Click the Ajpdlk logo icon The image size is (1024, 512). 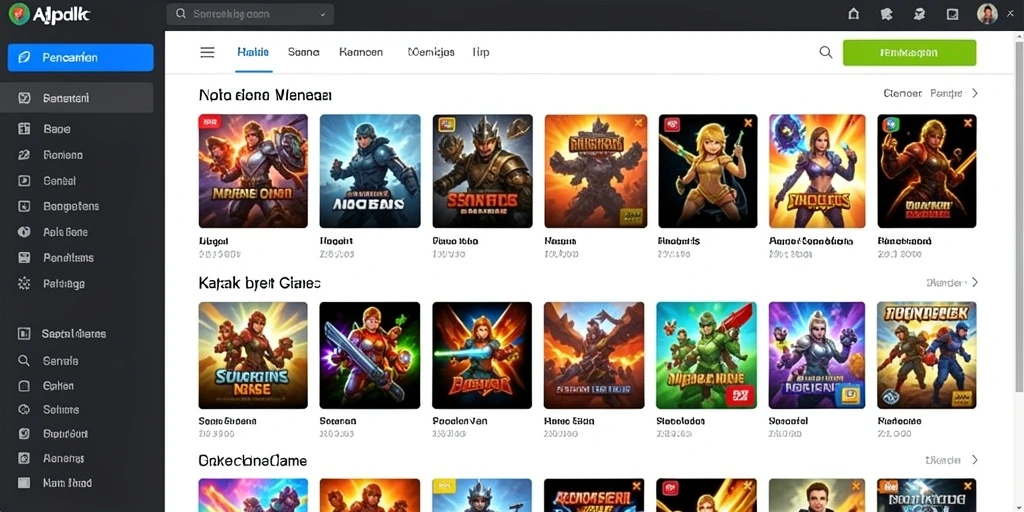coord(18,14)
